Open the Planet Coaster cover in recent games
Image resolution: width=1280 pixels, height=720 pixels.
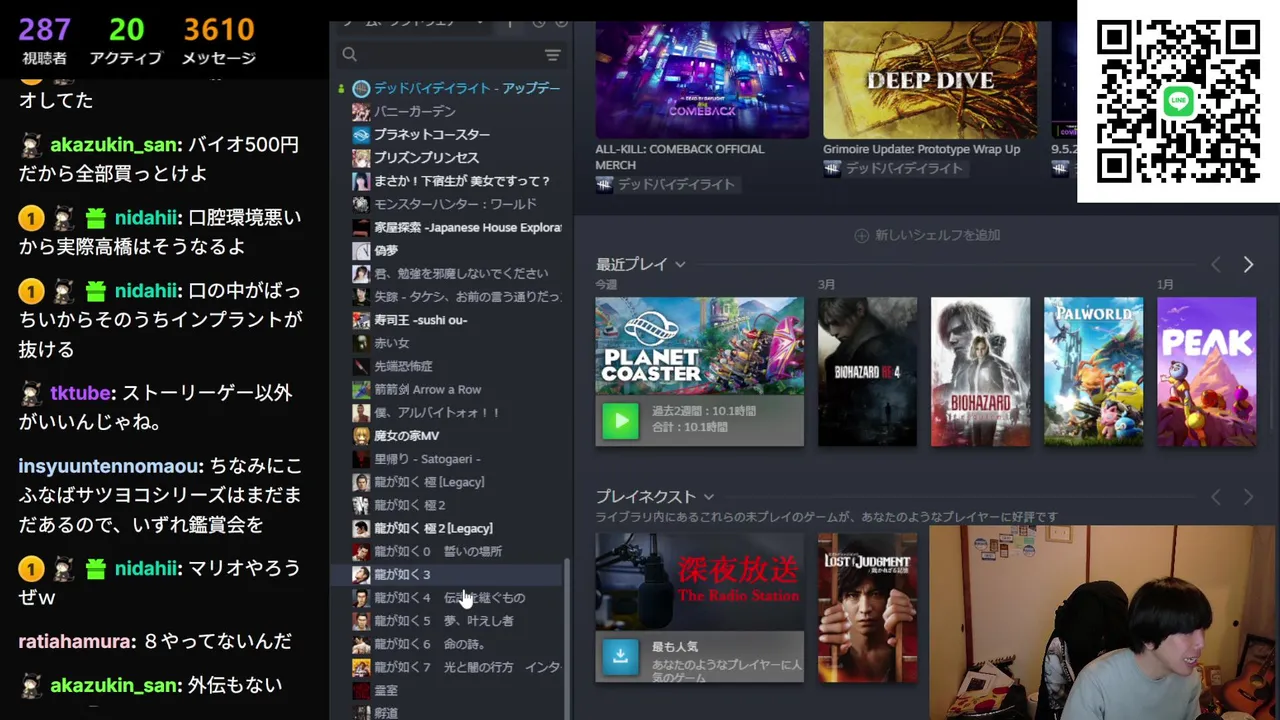tap(699, 346)
